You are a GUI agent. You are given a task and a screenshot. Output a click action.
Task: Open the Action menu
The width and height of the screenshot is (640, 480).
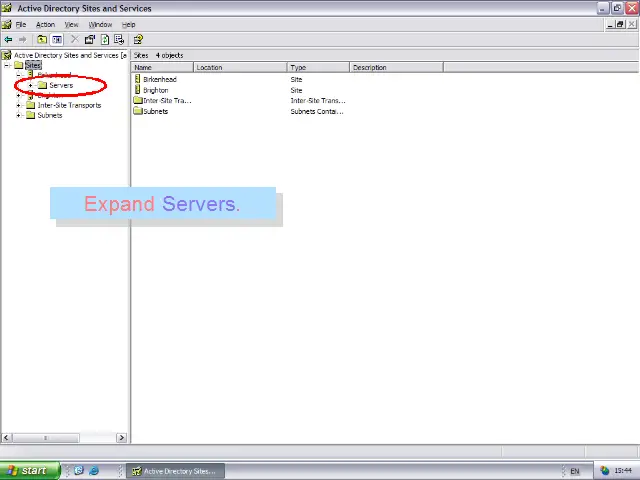tap(45, 24)
